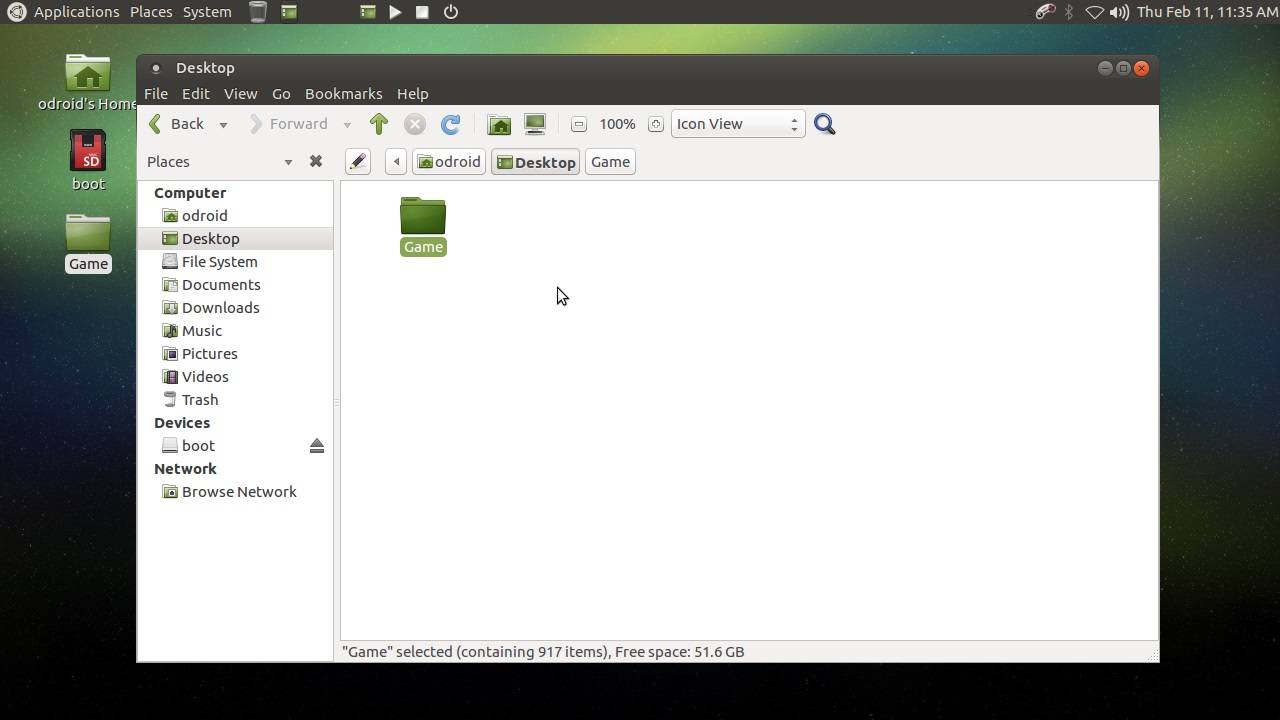1280x720 pixels.
Task: Eject the boot device
Action: (317, 446)
